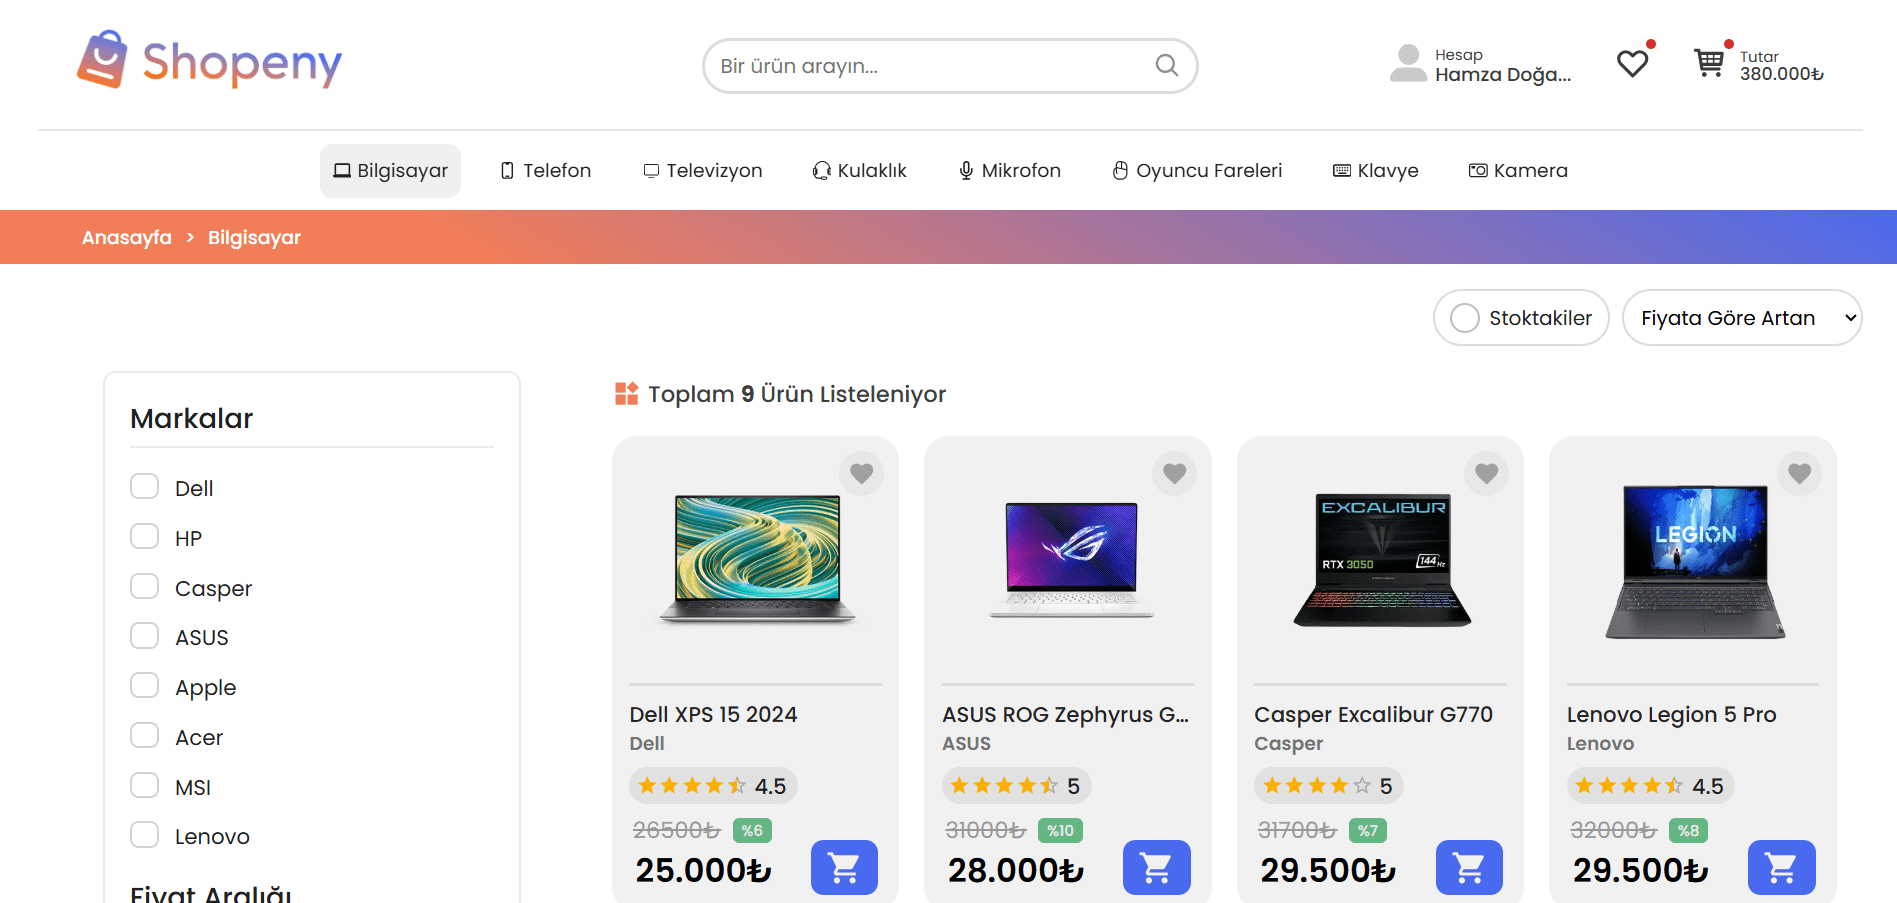The width and height of the screenshot is (1897, 903).
Task: Click the grid icon beside product count
Action: point(626,394)
